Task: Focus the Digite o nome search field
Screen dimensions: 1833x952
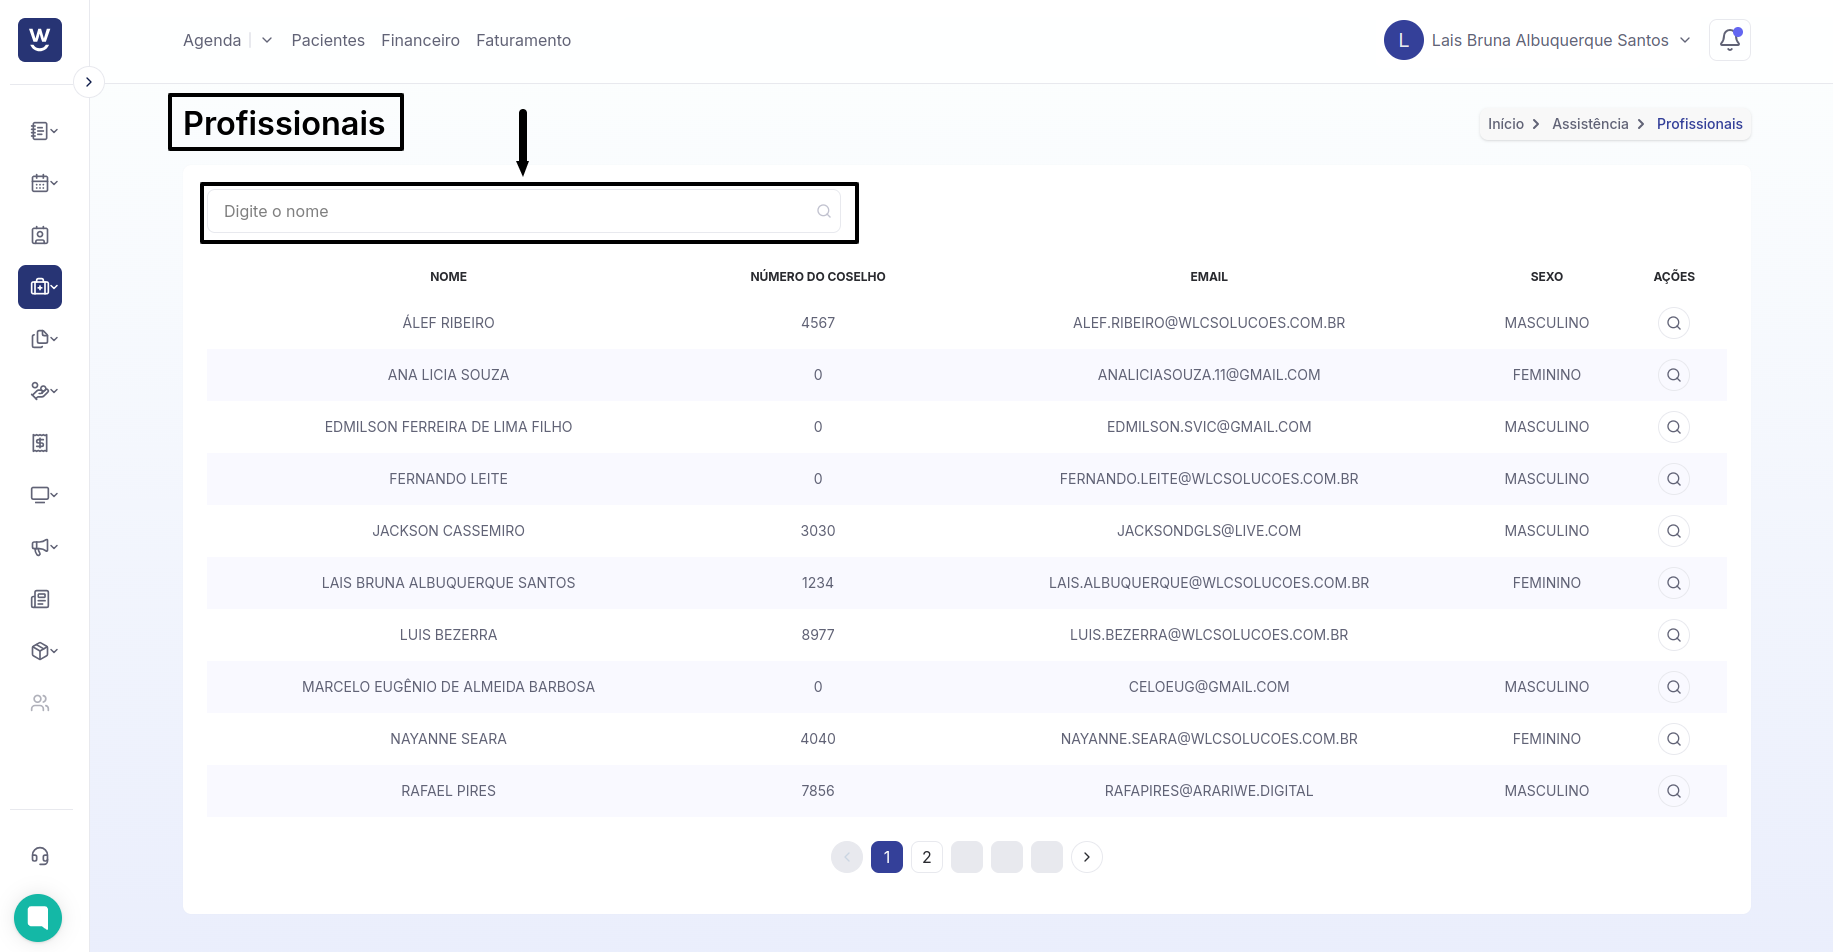Action: coord(524,211)
